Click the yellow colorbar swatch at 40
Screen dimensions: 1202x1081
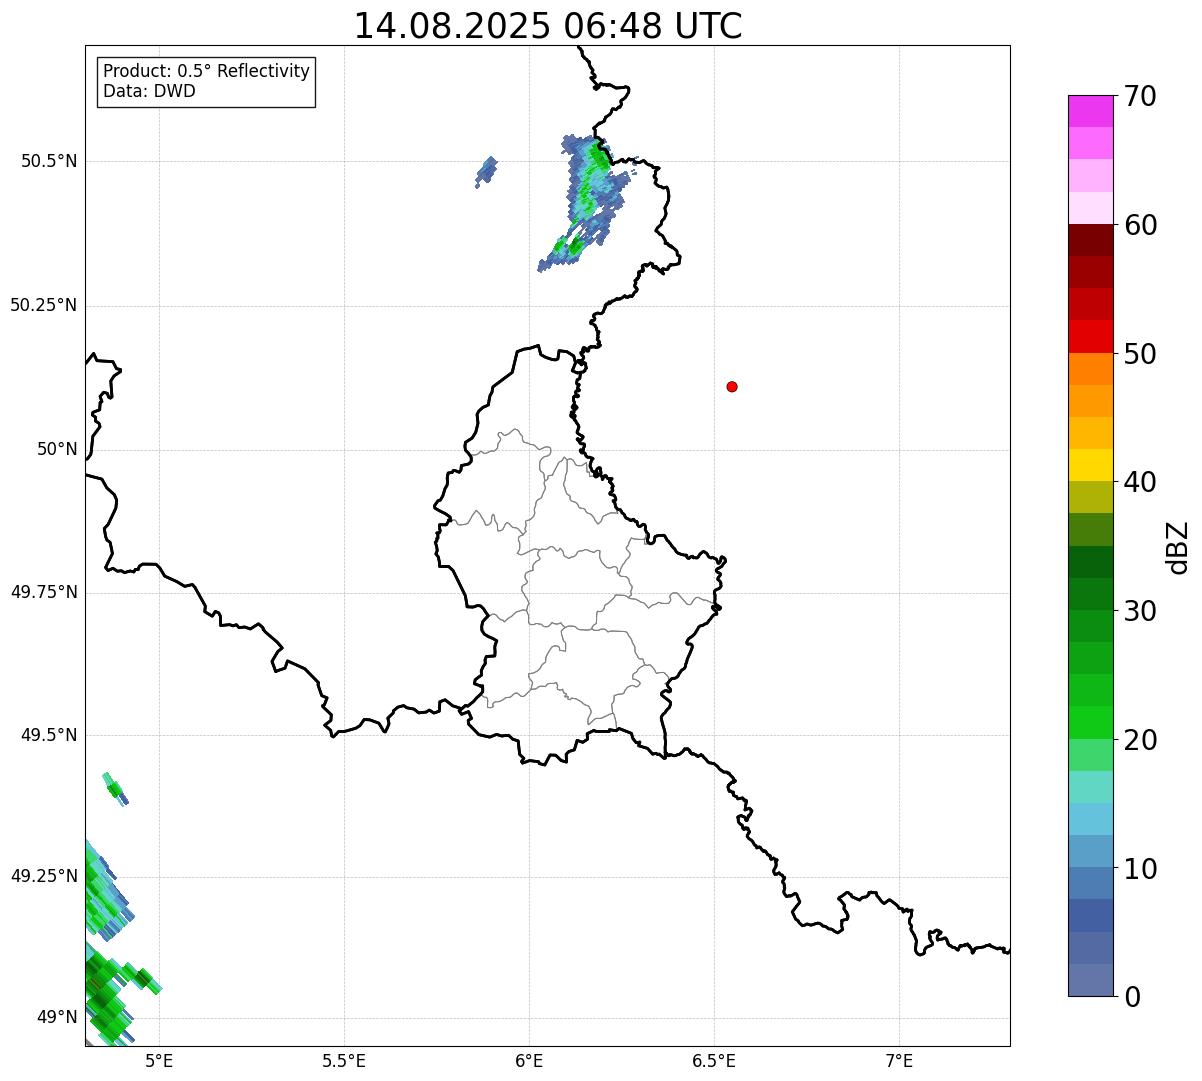click(1090, 465)
